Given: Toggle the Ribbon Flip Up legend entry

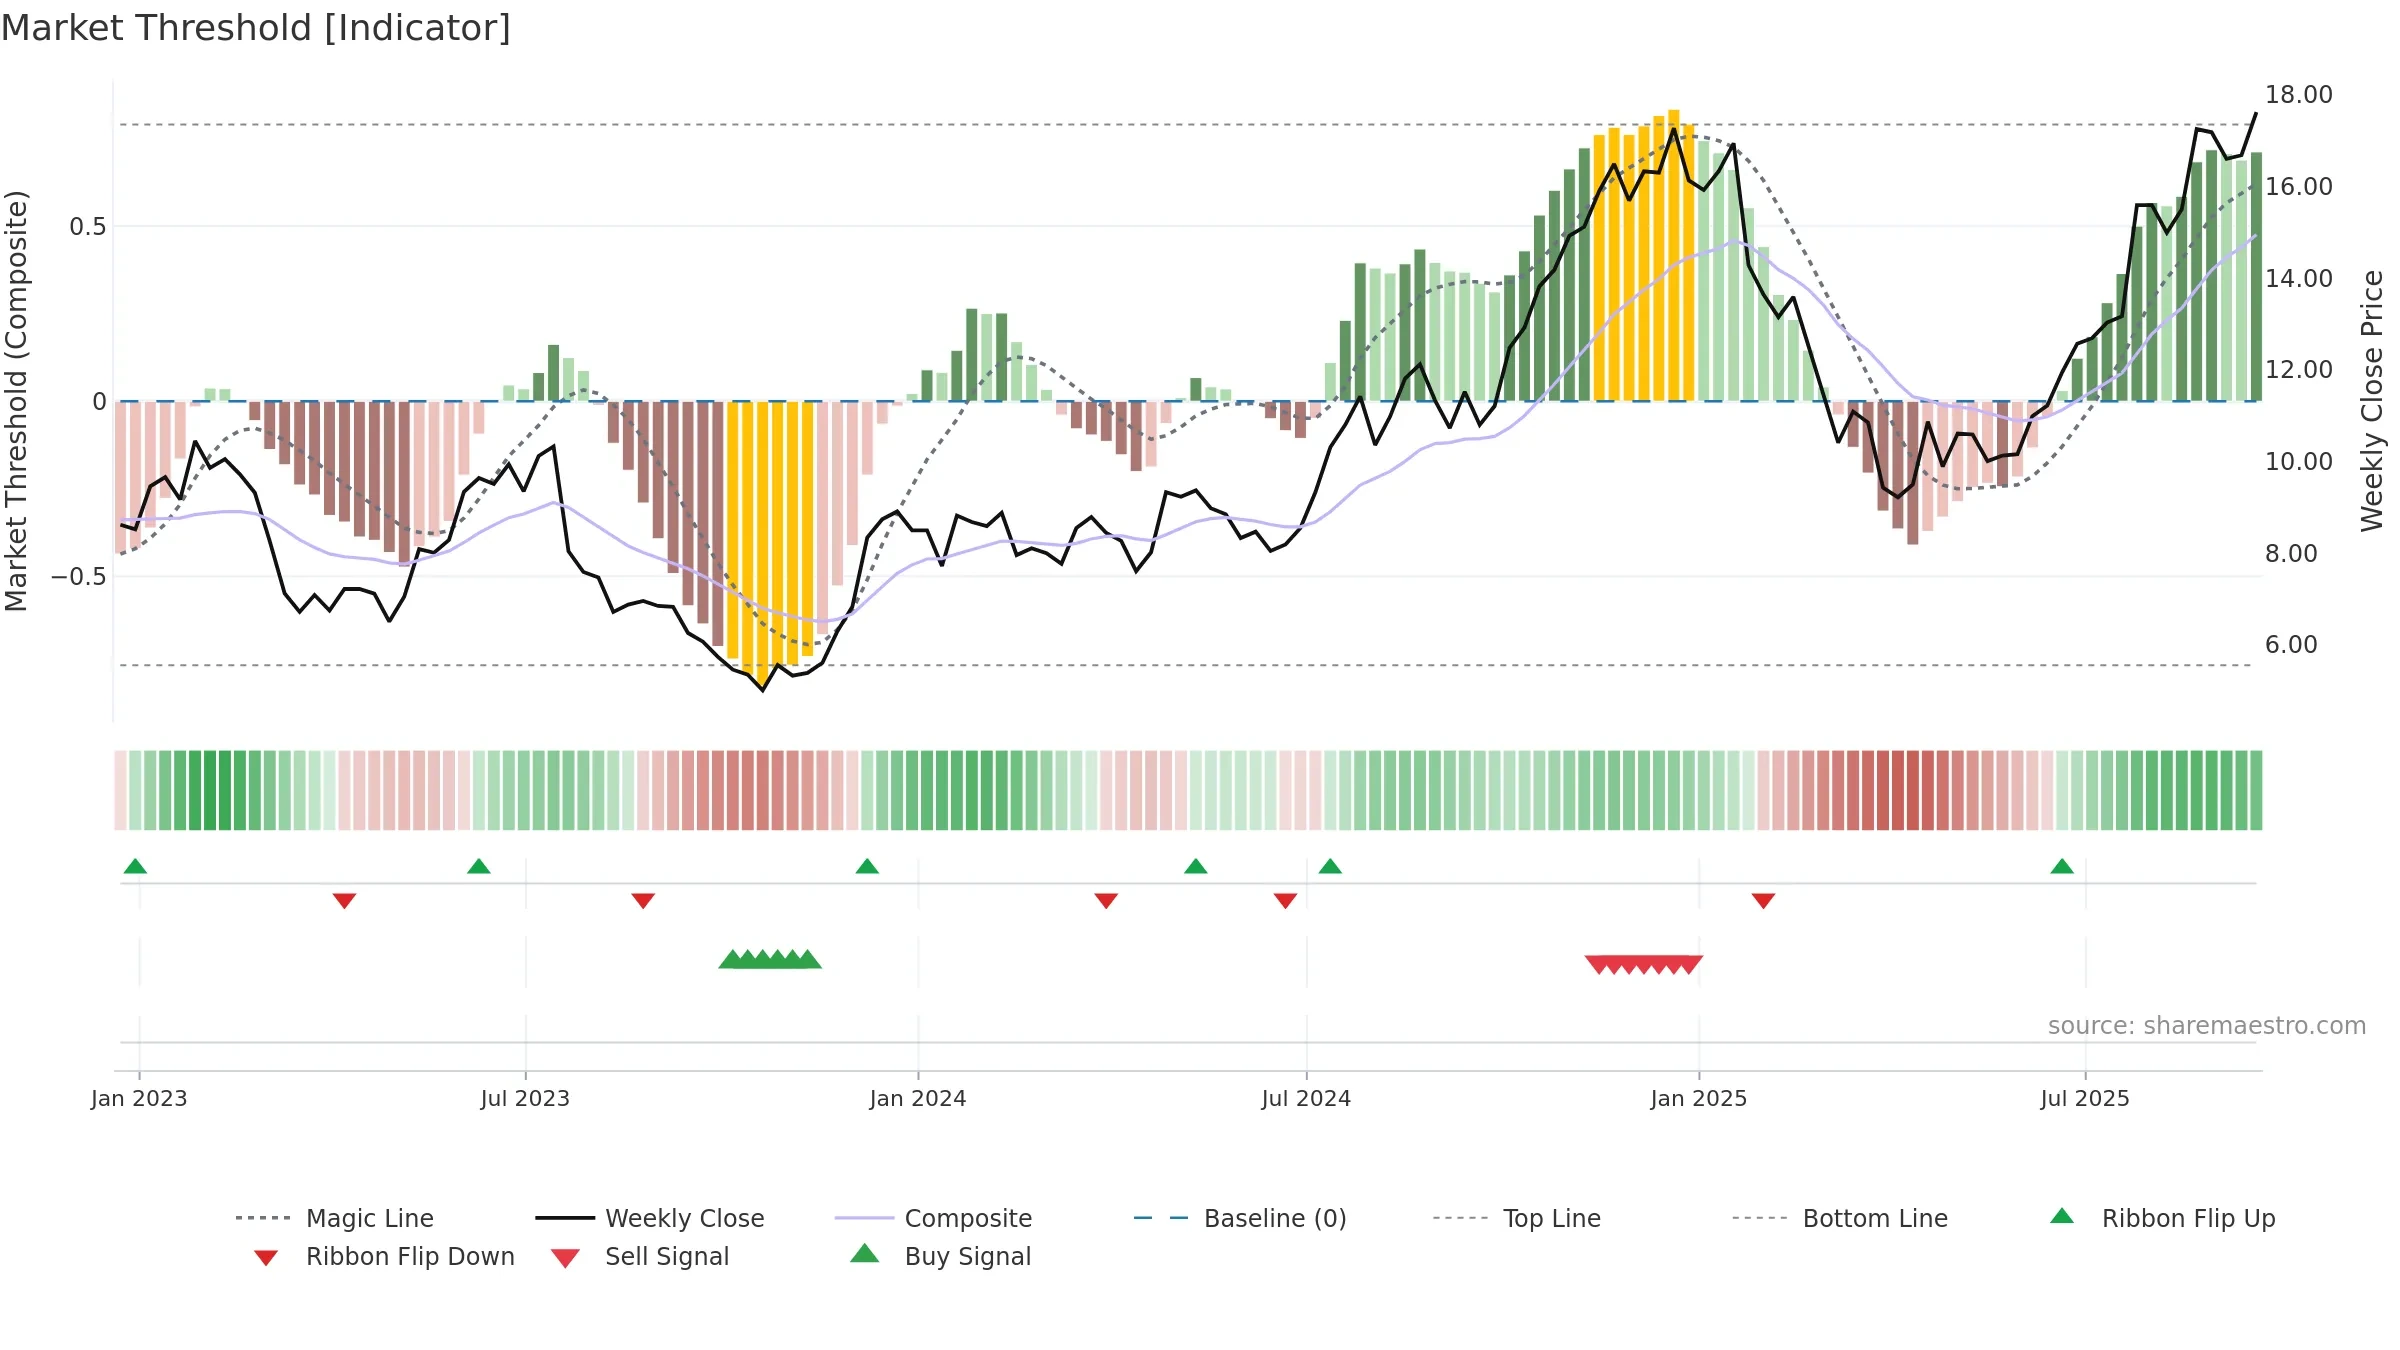Looking at the screenshot, I should (x=2163, y=1218).
